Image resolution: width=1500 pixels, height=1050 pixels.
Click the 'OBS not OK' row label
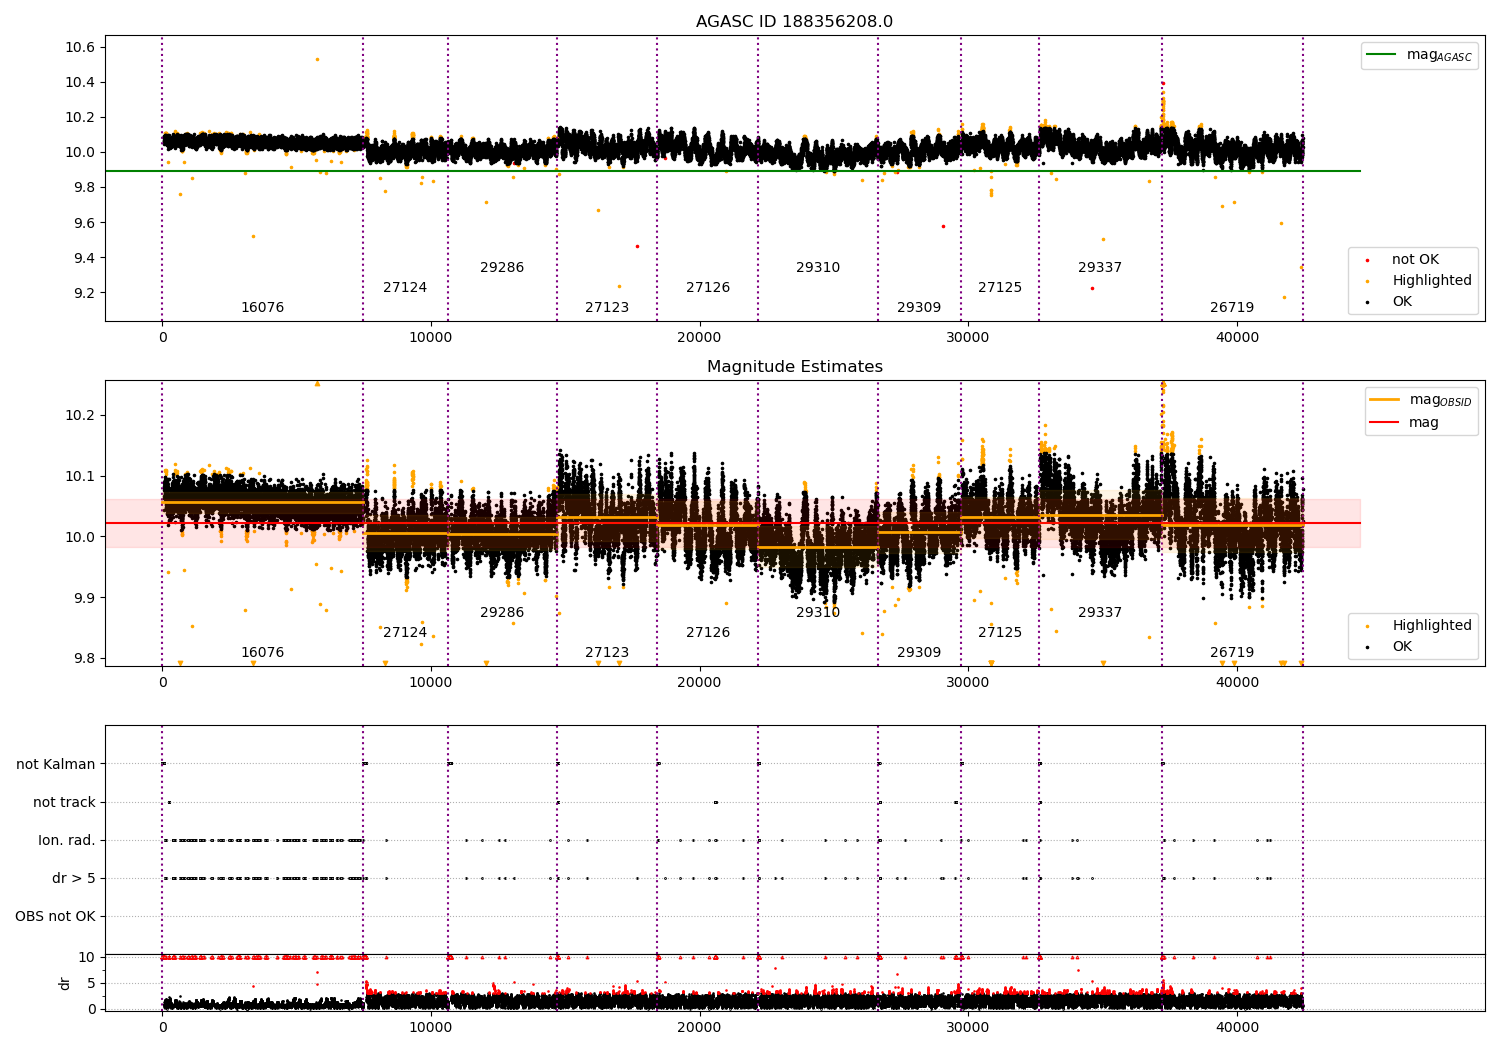55,917
